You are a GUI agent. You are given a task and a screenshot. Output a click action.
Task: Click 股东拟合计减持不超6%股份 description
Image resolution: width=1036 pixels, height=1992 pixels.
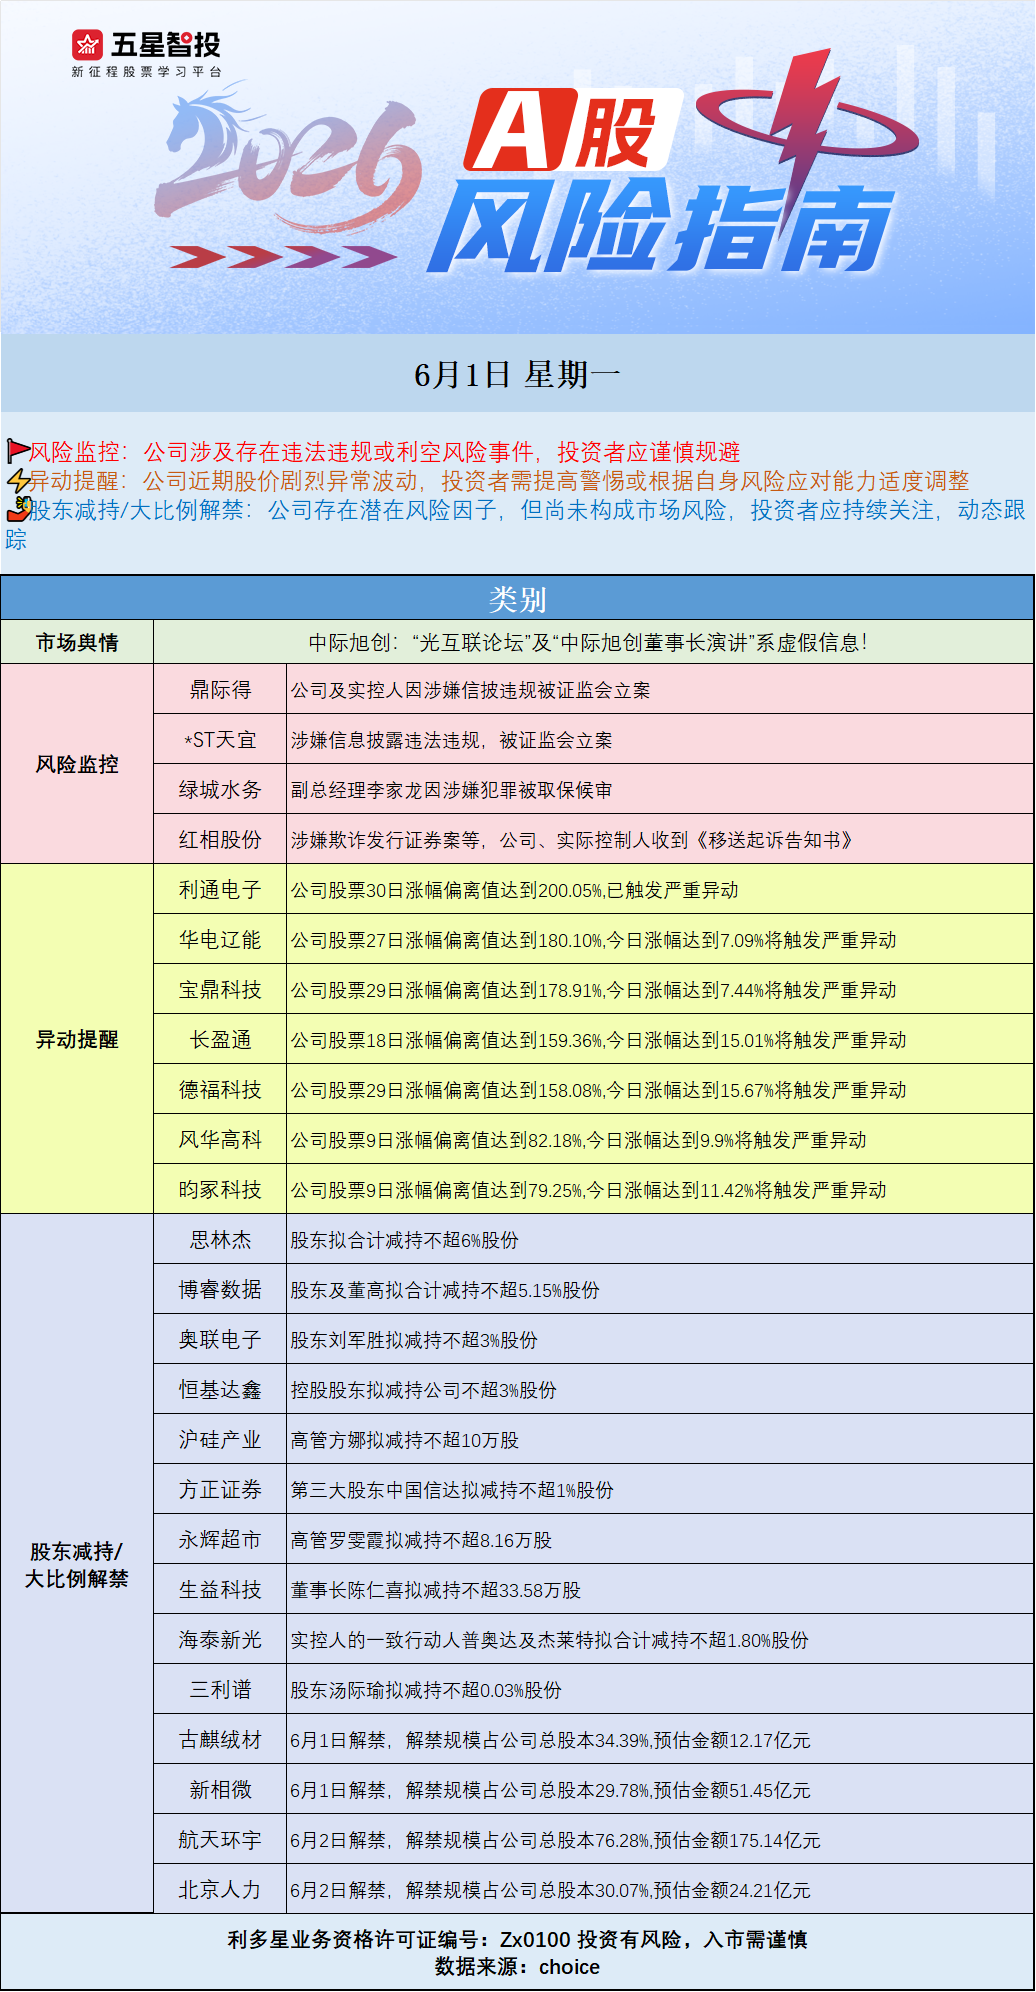coord(404,1240)
